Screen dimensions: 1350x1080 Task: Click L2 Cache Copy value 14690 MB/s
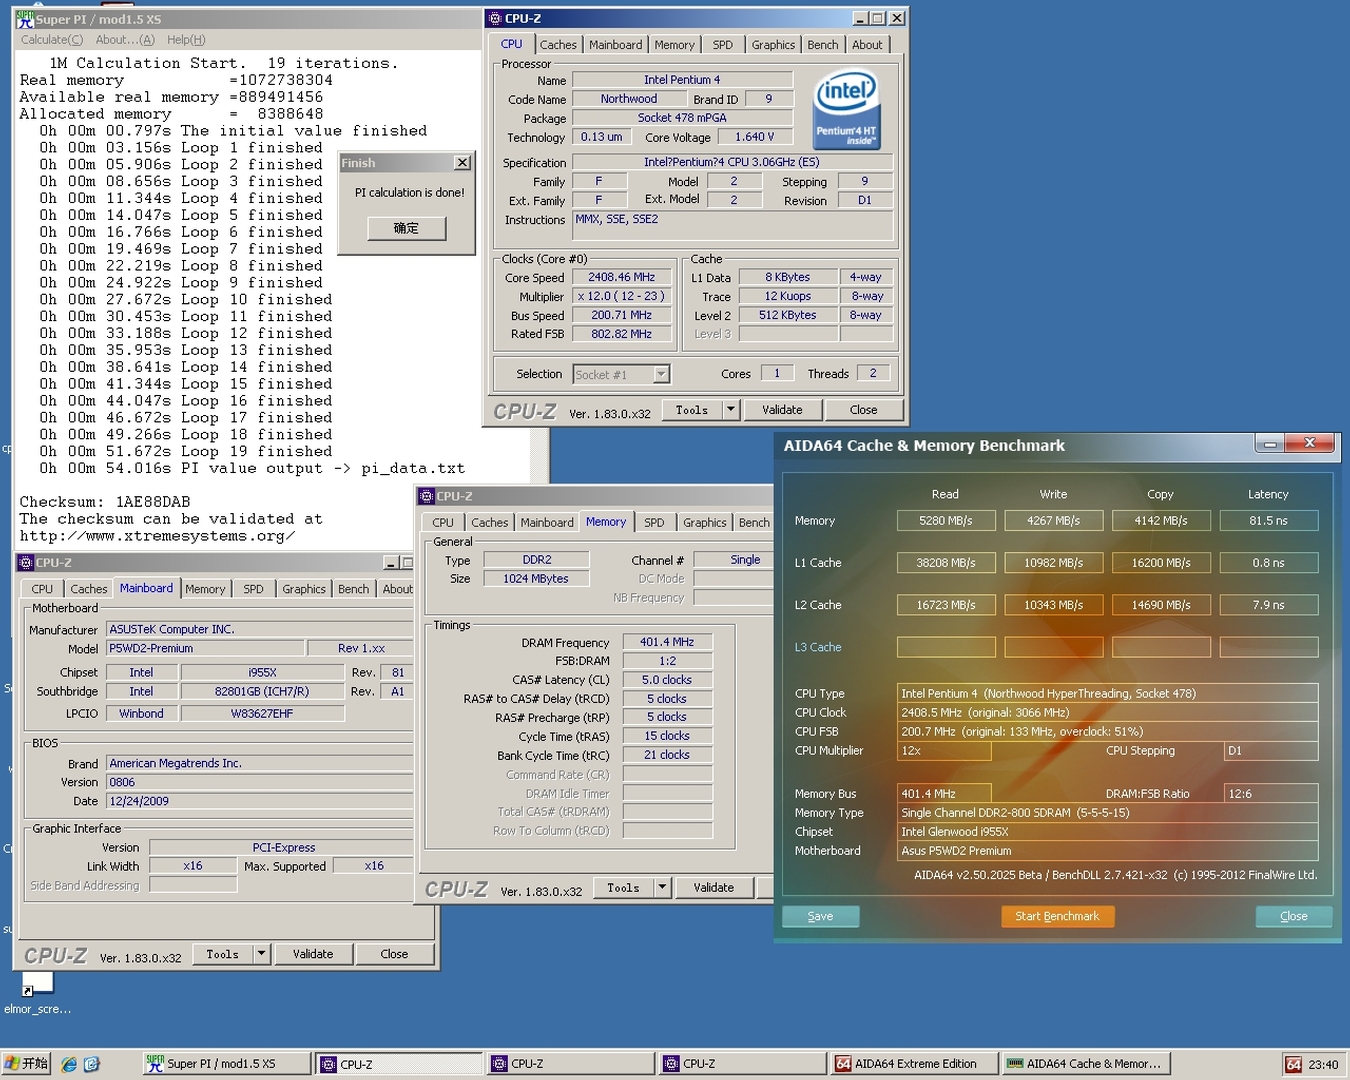coord(1161,605)
